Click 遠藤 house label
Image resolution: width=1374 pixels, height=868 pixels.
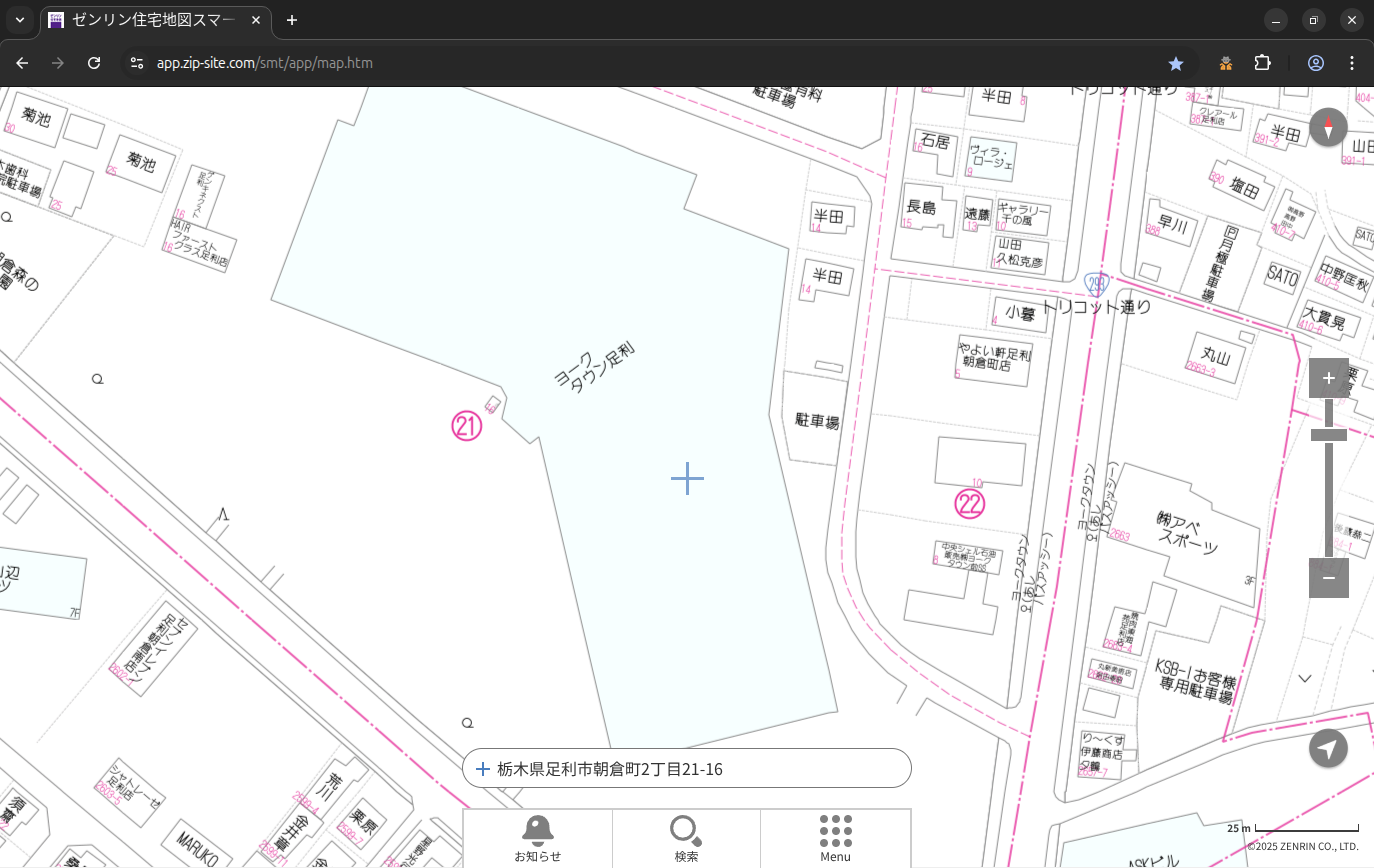pyautogui.click(x=976, y=214)
